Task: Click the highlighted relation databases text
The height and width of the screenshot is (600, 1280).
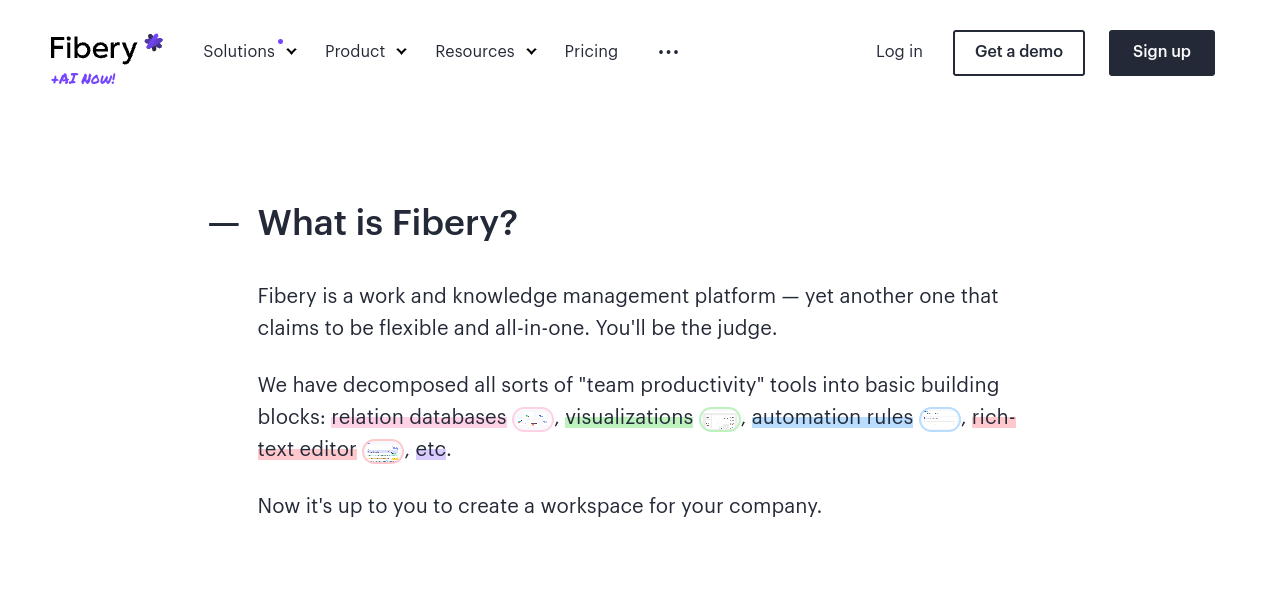Action: point(419,418)
